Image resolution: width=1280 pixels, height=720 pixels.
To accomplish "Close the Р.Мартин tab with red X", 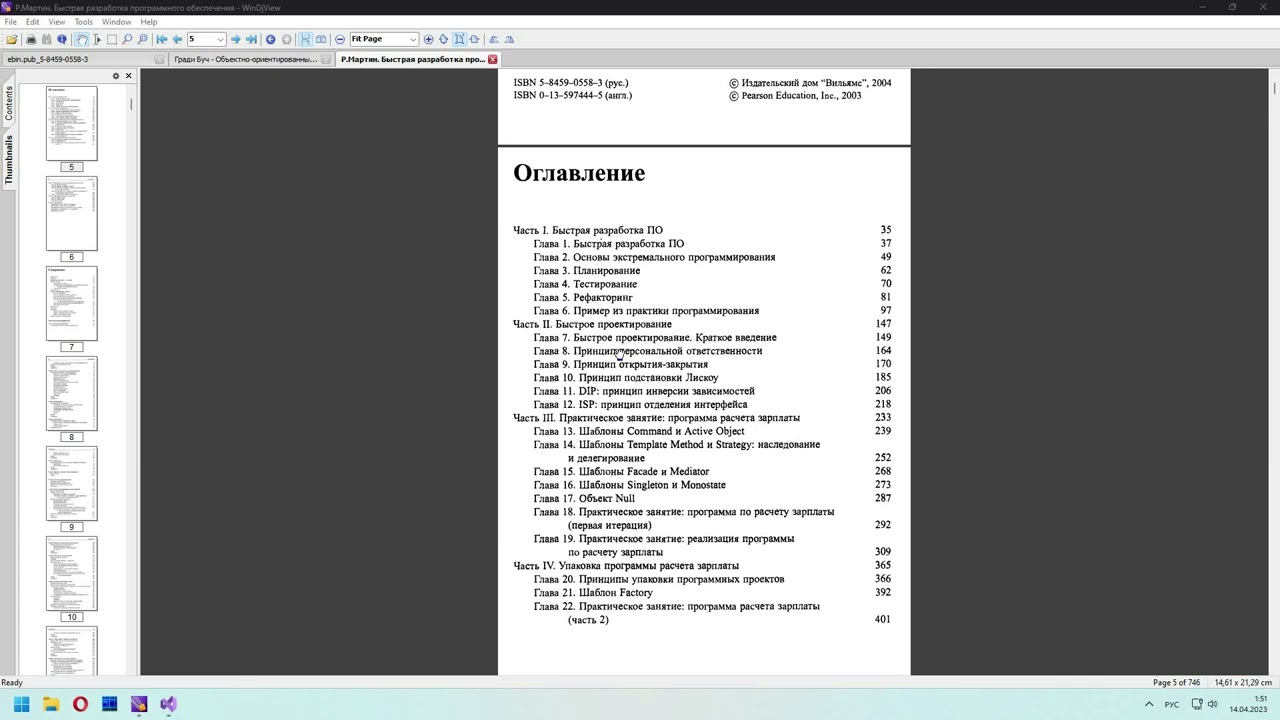I will point(492,59).
